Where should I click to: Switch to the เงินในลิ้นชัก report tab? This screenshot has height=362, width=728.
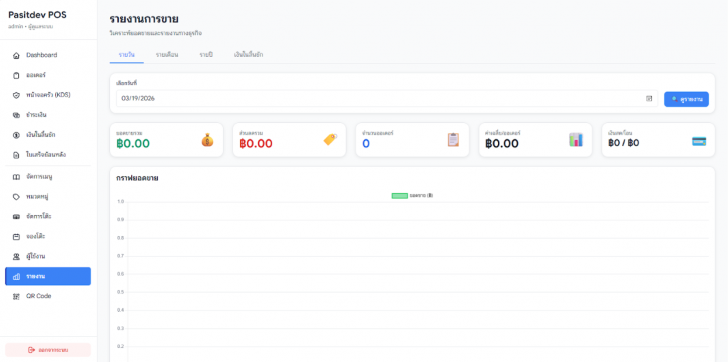[x=248, y=55]
